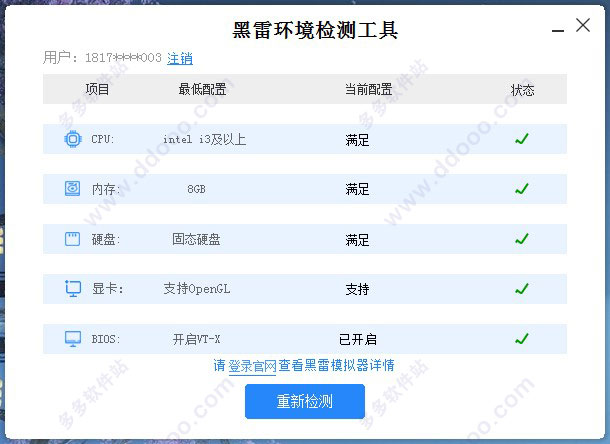Click 满足 in the 内存 row
The image size is (610, 444).
point(357,190)
